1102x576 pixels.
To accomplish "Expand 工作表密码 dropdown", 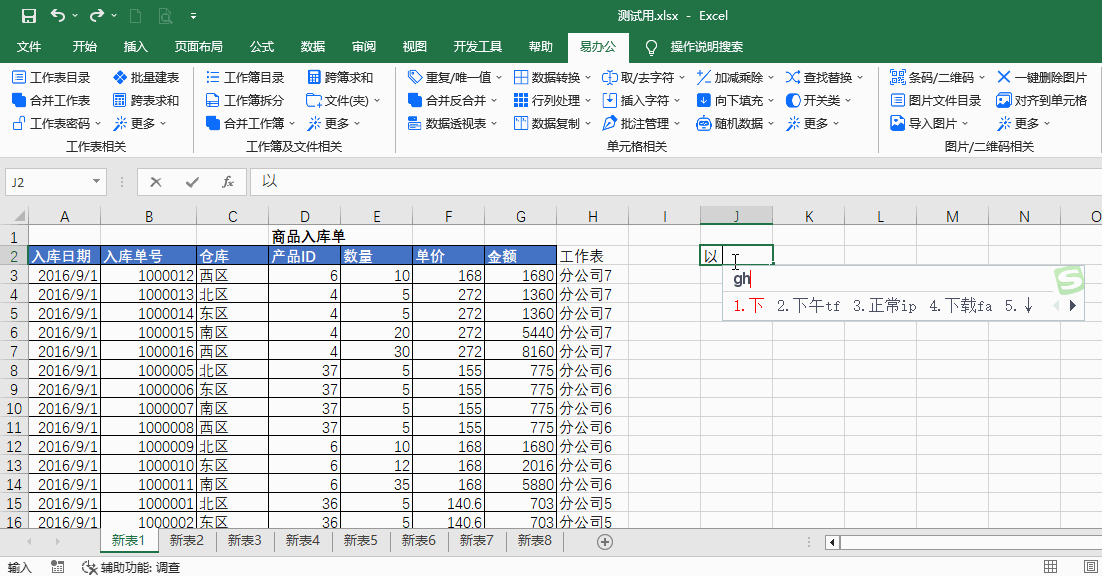I will 98,124.
